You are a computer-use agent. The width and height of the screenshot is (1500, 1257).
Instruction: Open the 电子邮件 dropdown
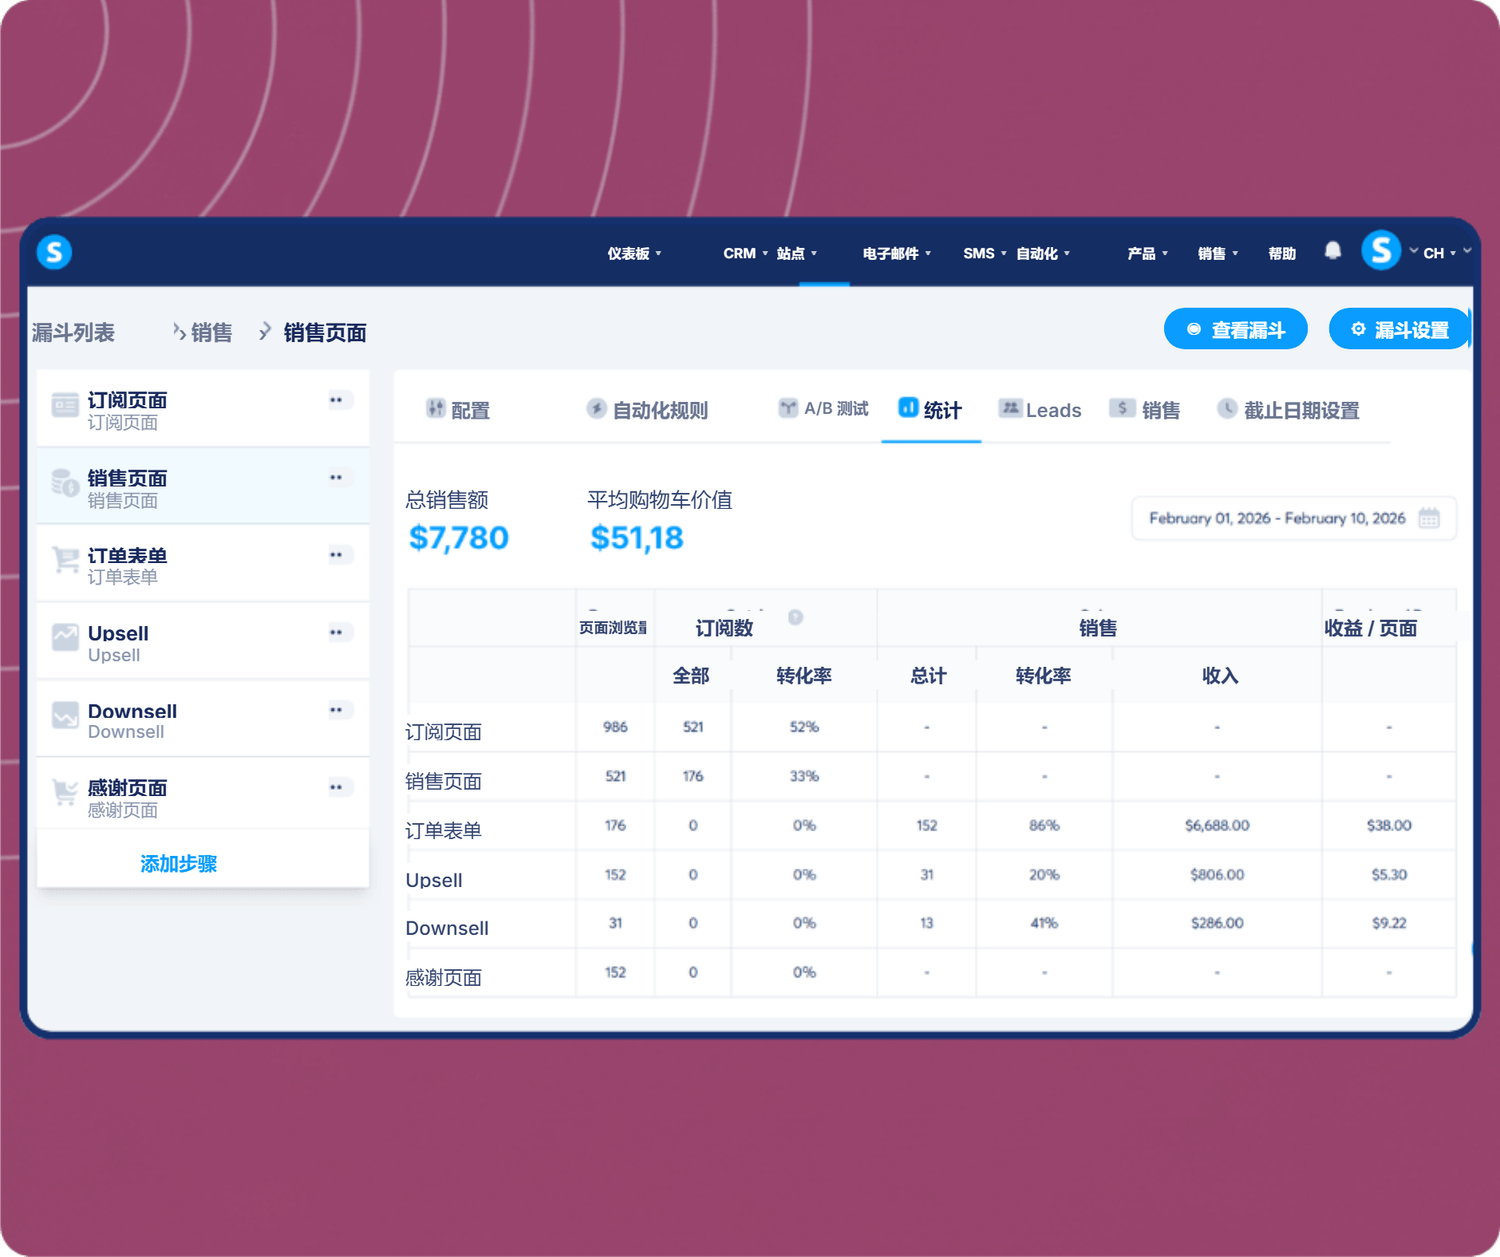896,253
